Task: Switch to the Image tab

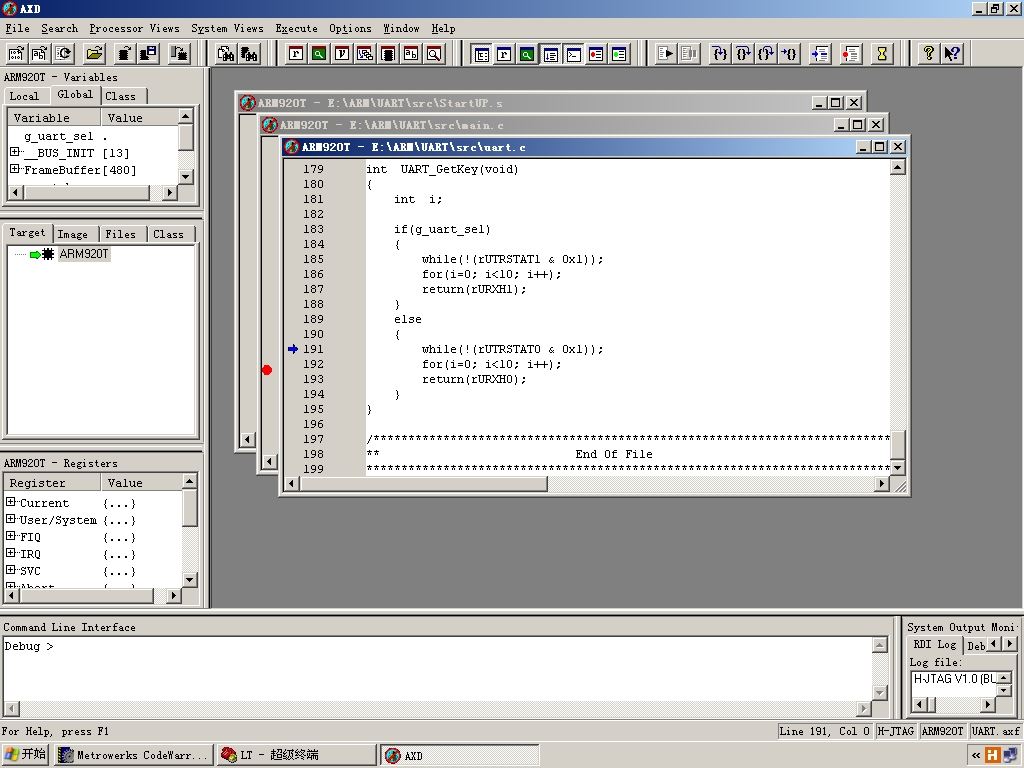Action: pyautogui.click(x=72, y=234)
